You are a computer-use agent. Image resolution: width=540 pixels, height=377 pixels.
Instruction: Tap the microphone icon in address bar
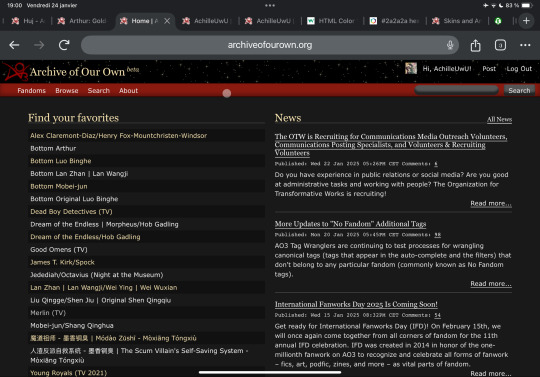450,45
